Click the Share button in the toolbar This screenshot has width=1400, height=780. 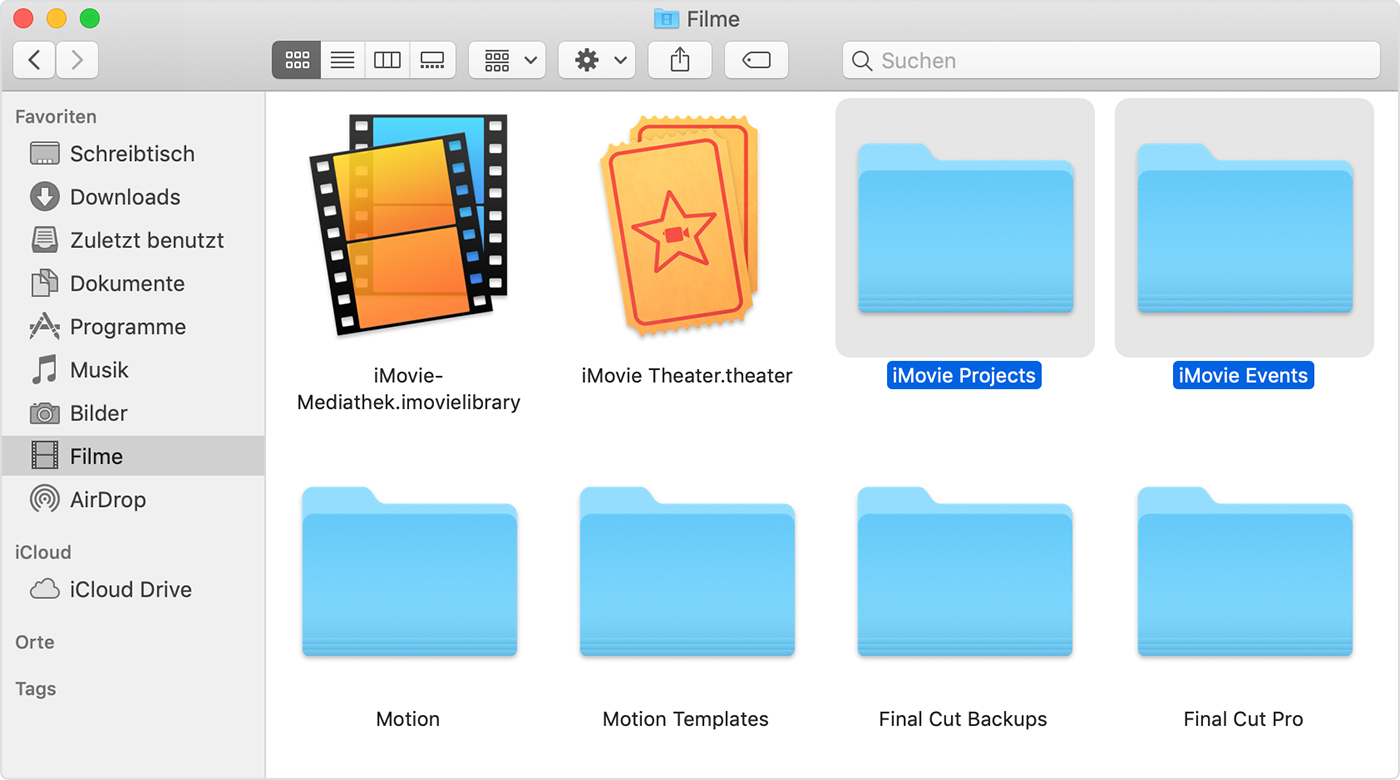pyautogui.click(x=680, y=60)
